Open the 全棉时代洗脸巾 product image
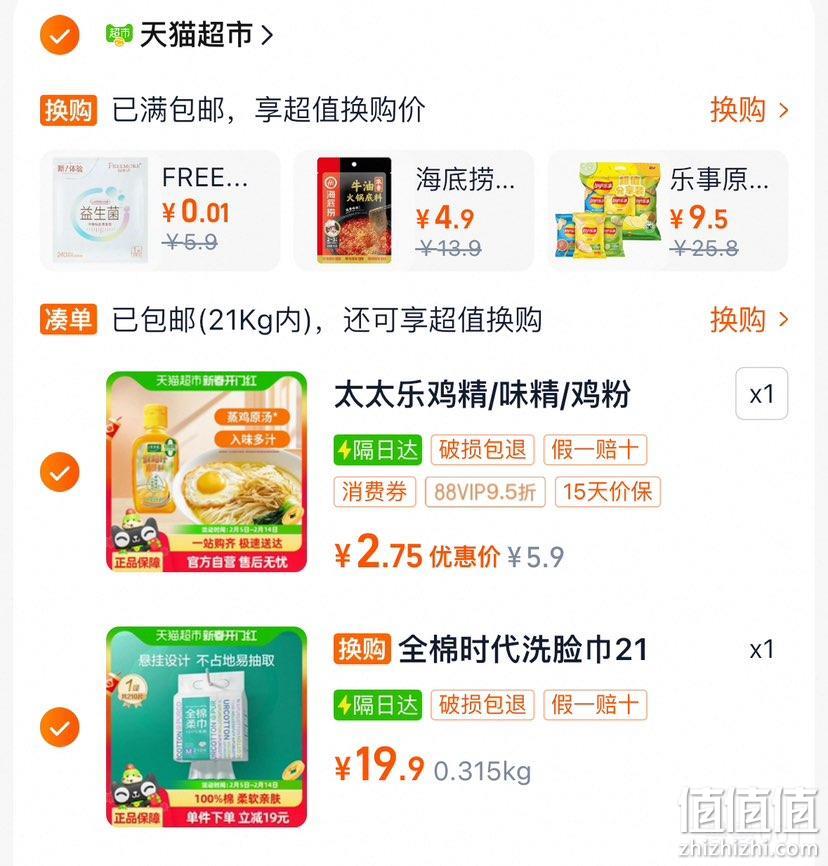The image size is (828, 866). [x=207, y=727]
